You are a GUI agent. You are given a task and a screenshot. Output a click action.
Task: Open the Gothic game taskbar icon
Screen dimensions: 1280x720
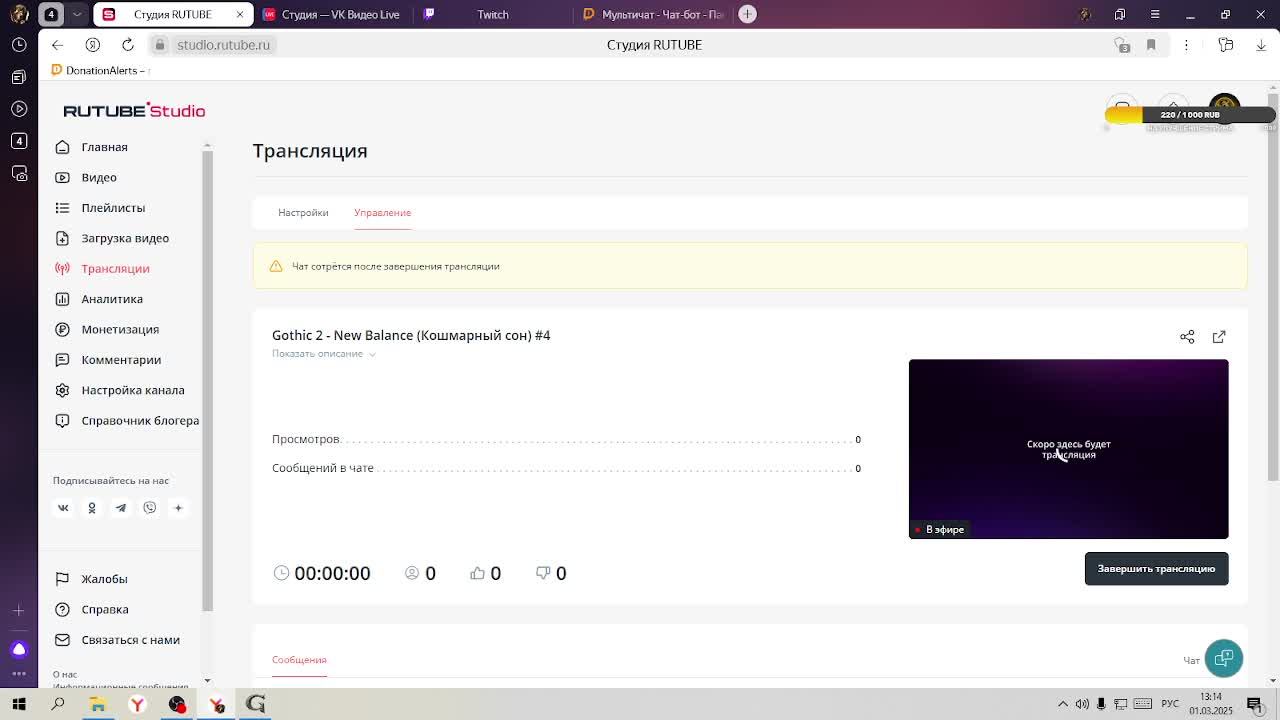(256, 704)
